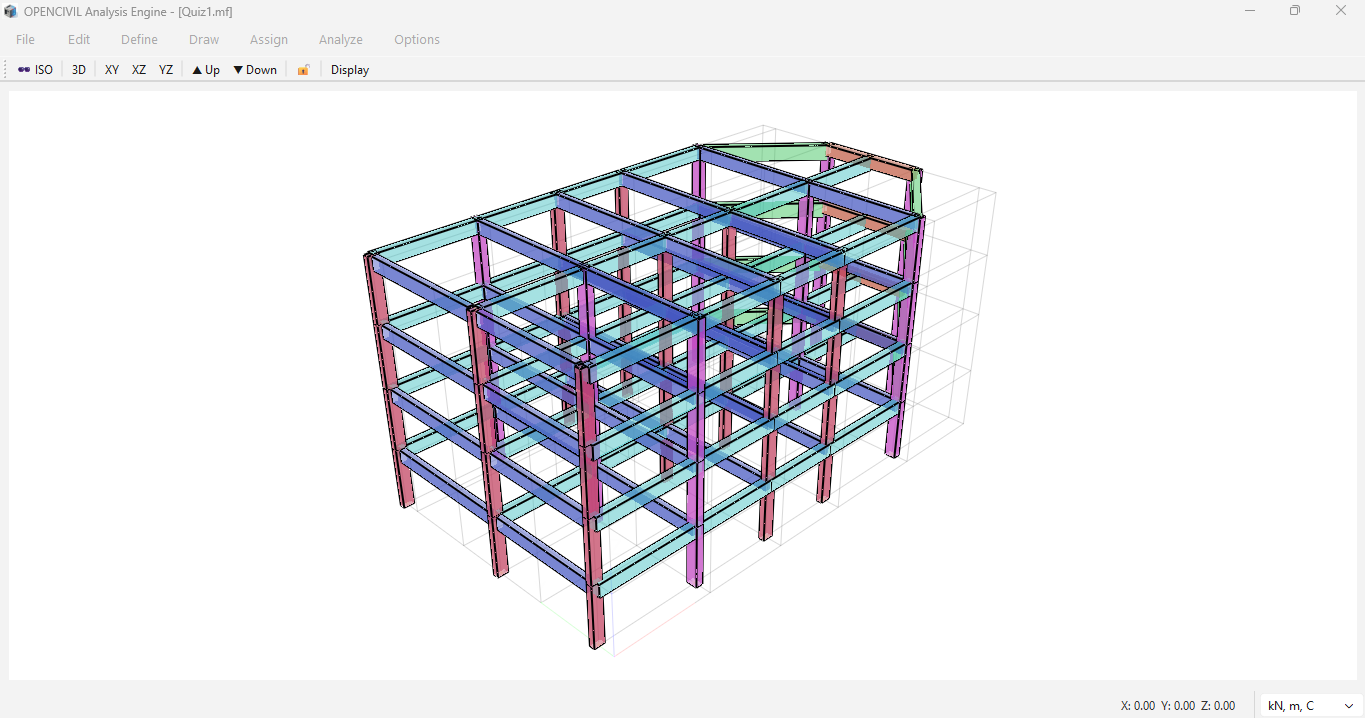Select the XY plane view

click(112, 70)
